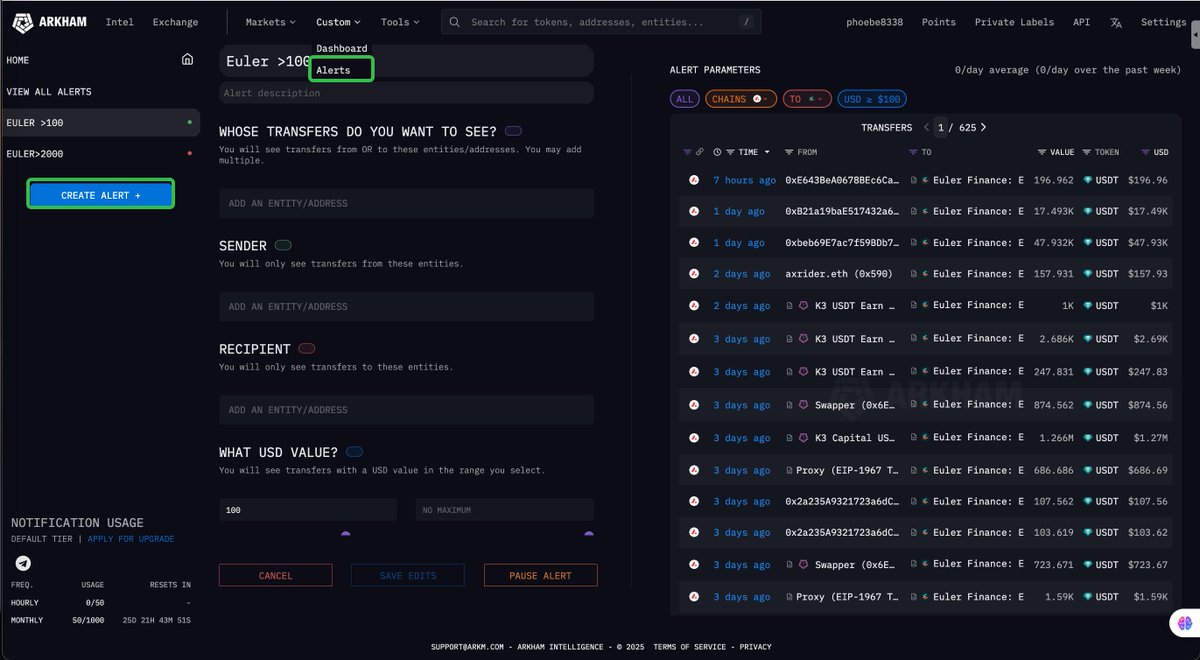
Task: Click the filter icon next to the TO column
Action: pos(914,152)
